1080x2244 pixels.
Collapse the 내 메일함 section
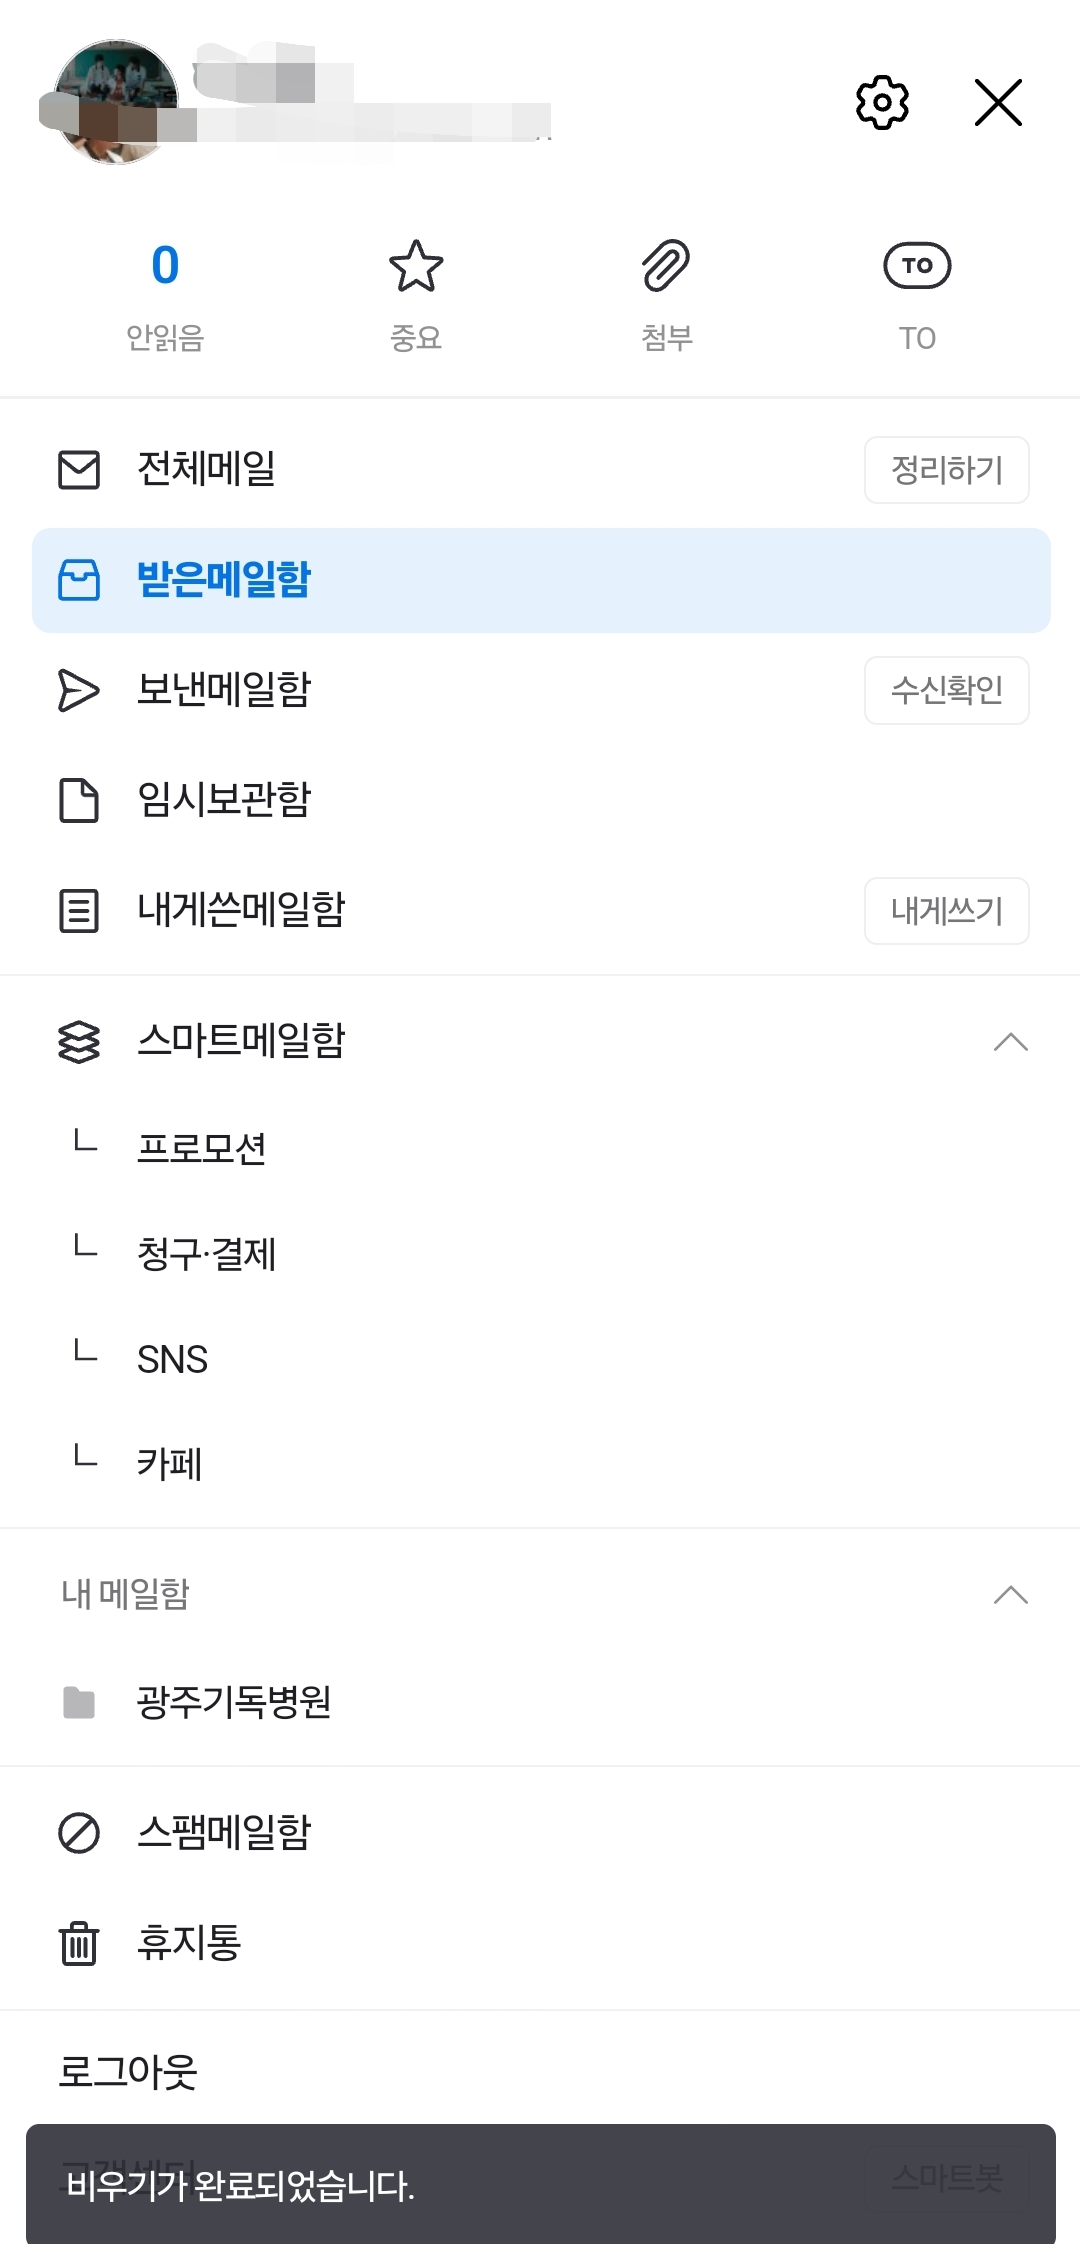(x=1010, y=1595)
